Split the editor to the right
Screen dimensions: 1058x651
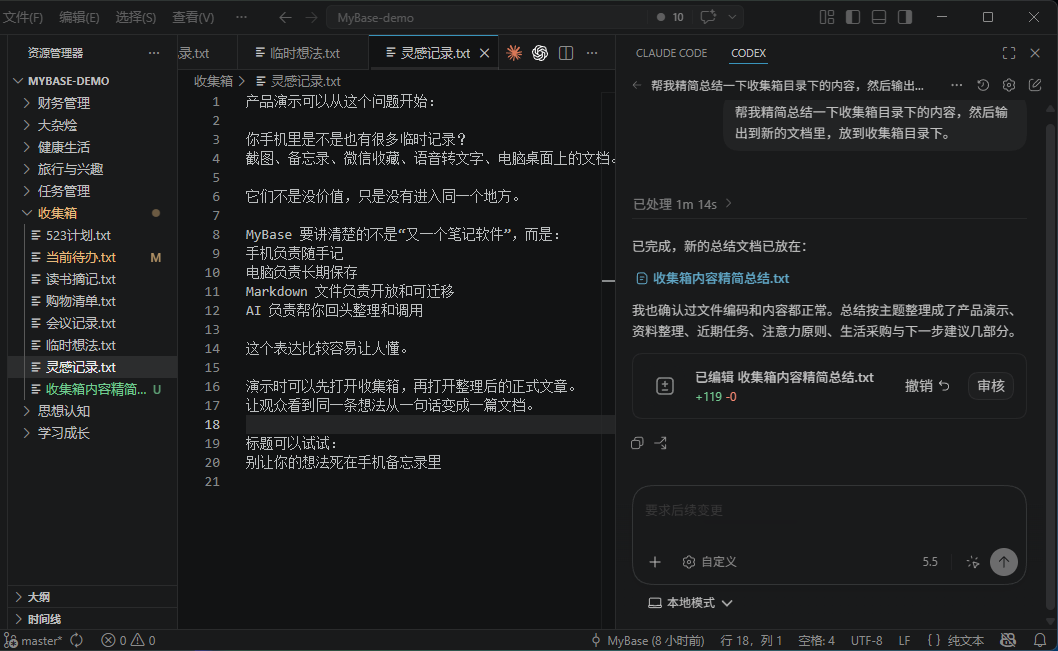[566, 53]
